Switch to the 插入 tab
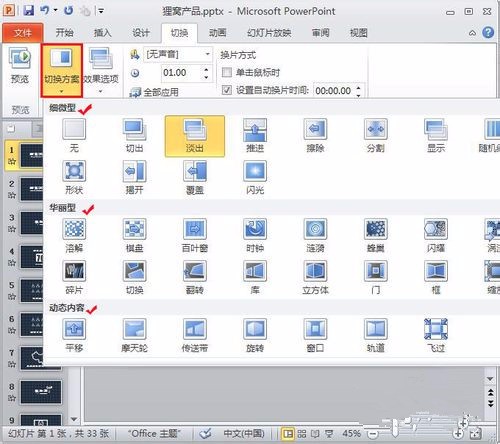The width and height of the screenshot is (500, 444). [x=102, y=33]
